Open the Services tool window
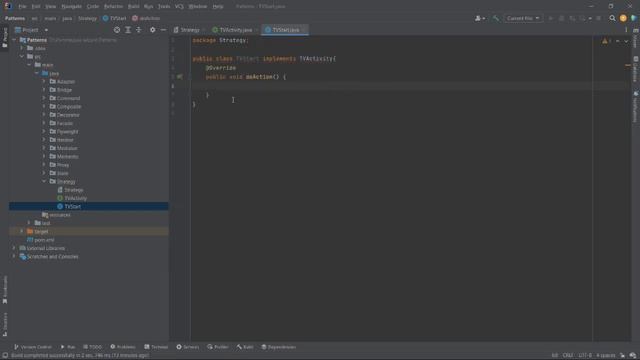 pos(188,347)
